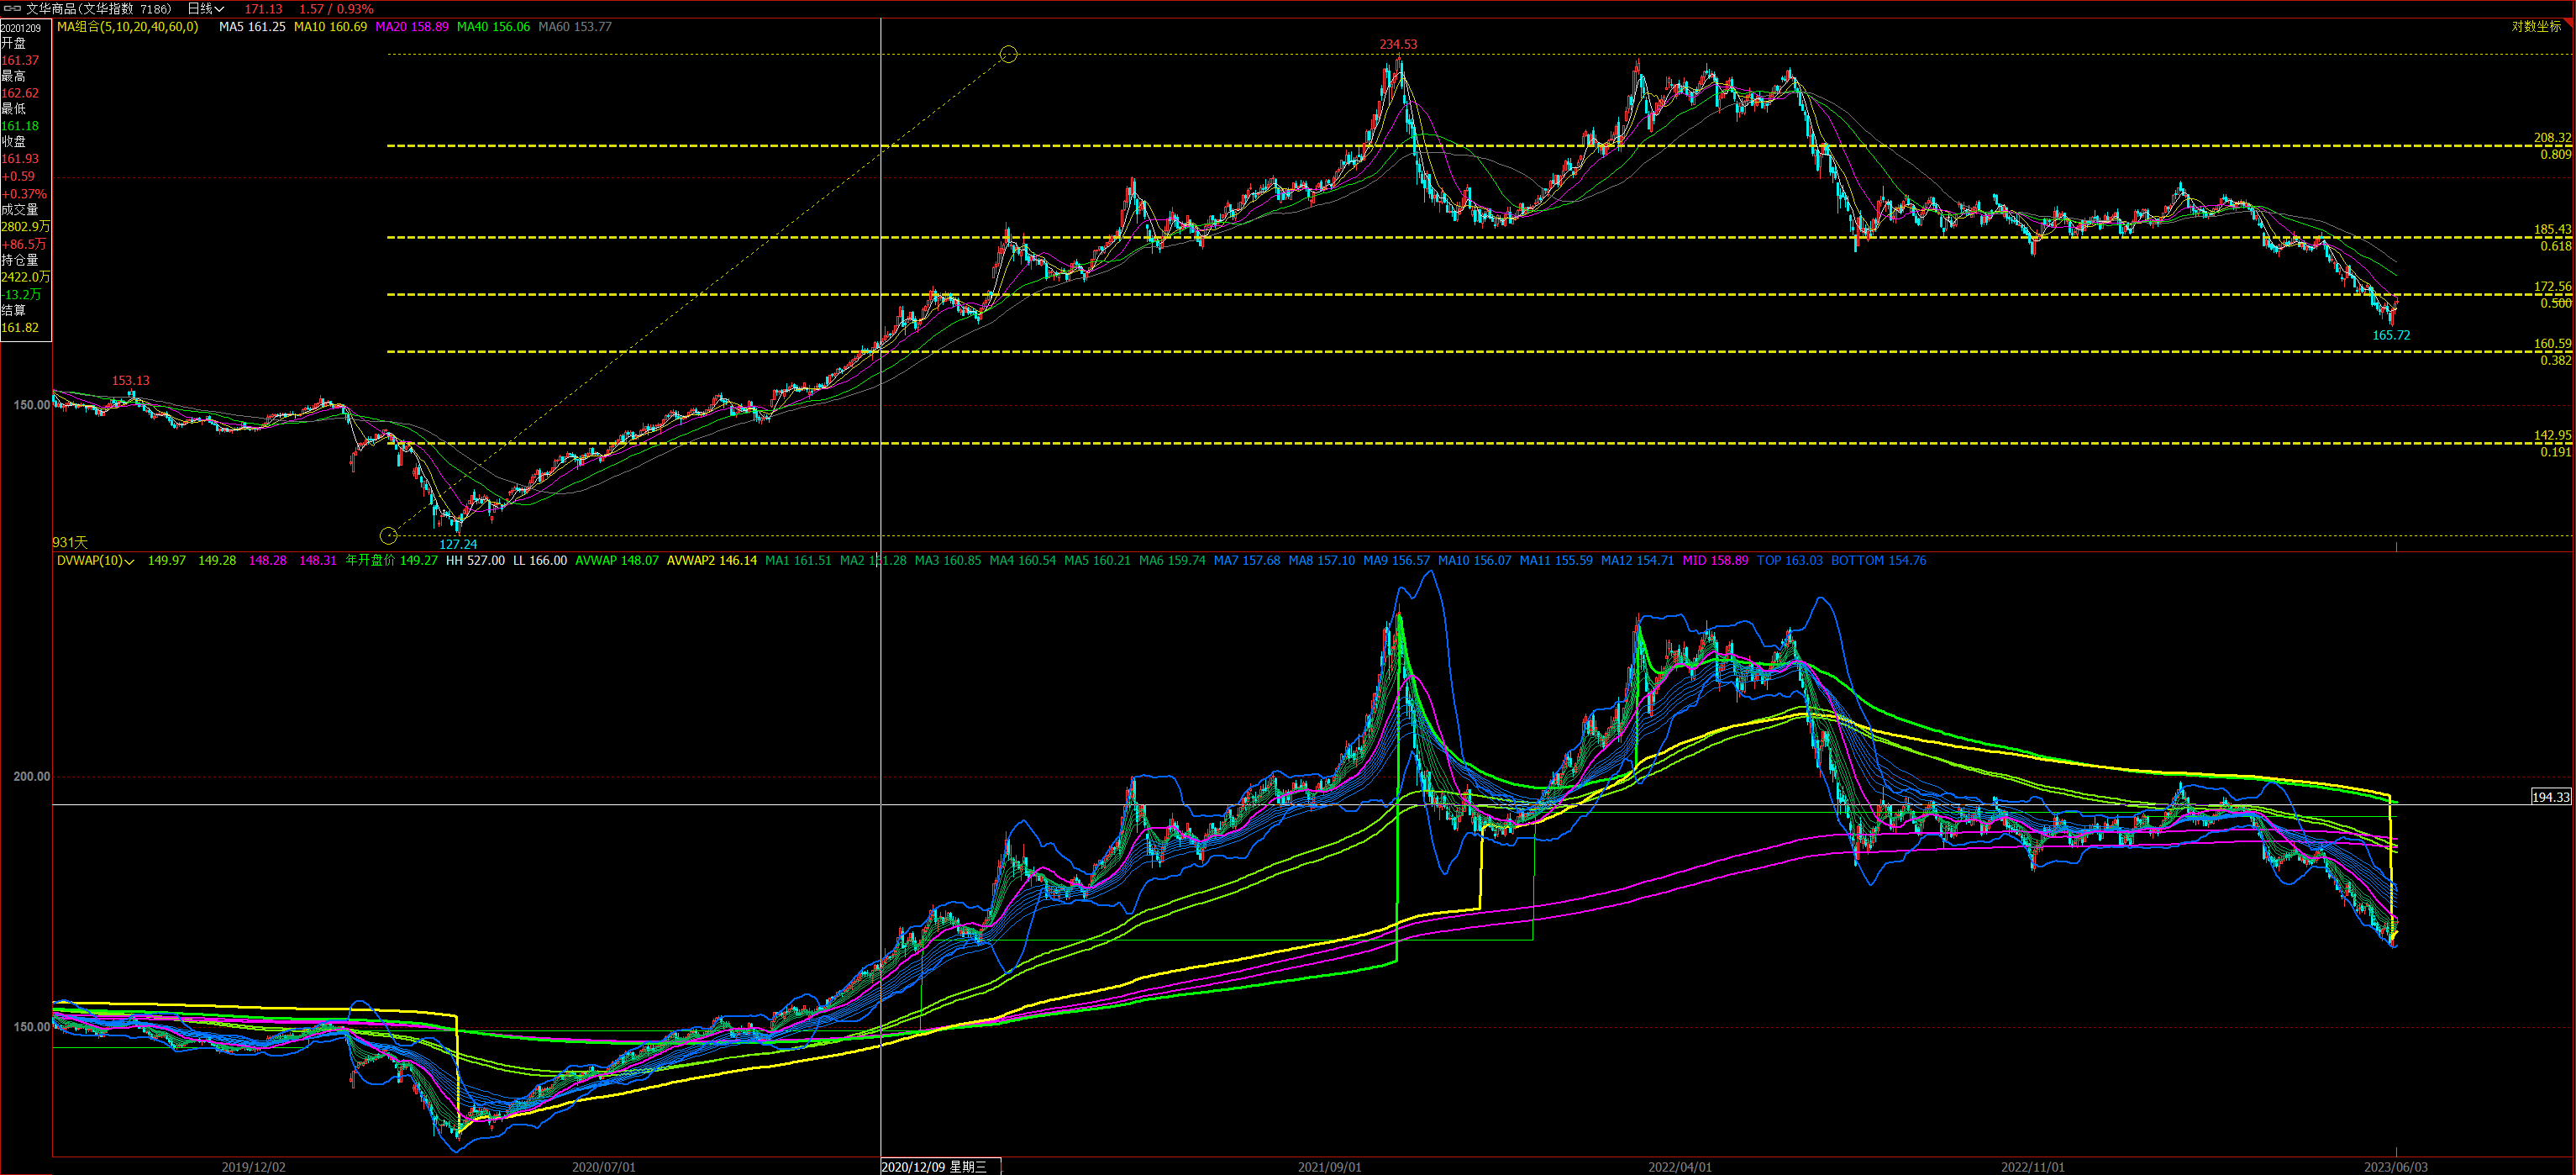Click the 文华商品(文华指数 7186) title
Screen dimensions: 2576x1175
98,9
